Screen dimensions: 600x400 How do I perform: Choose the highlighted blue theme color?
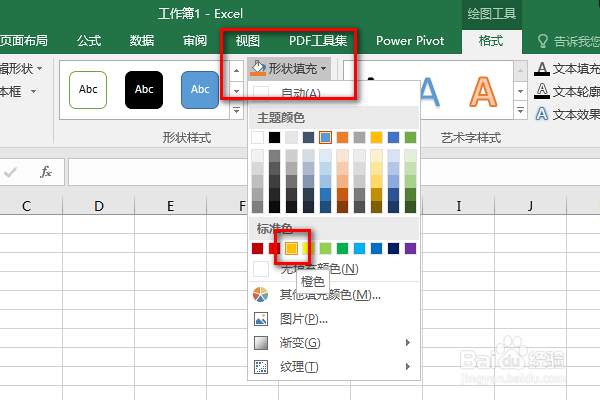pos(325,137)
